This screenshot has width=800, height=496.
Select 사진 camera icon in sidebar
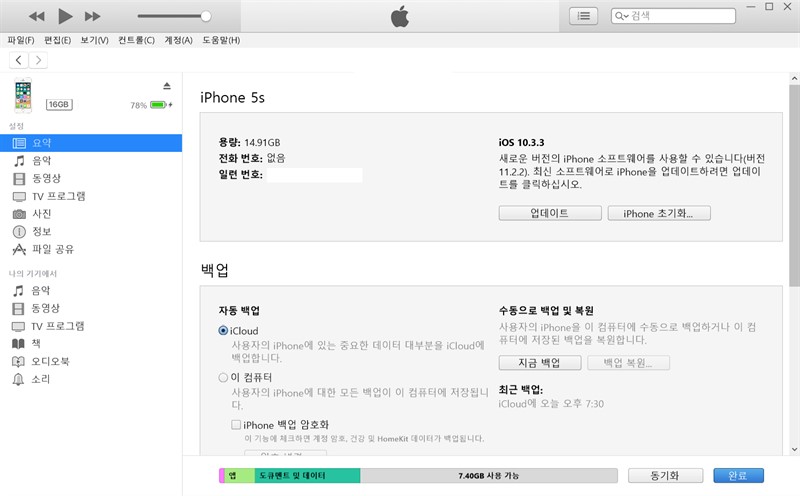pyautogui.click(x=19, y=214)
